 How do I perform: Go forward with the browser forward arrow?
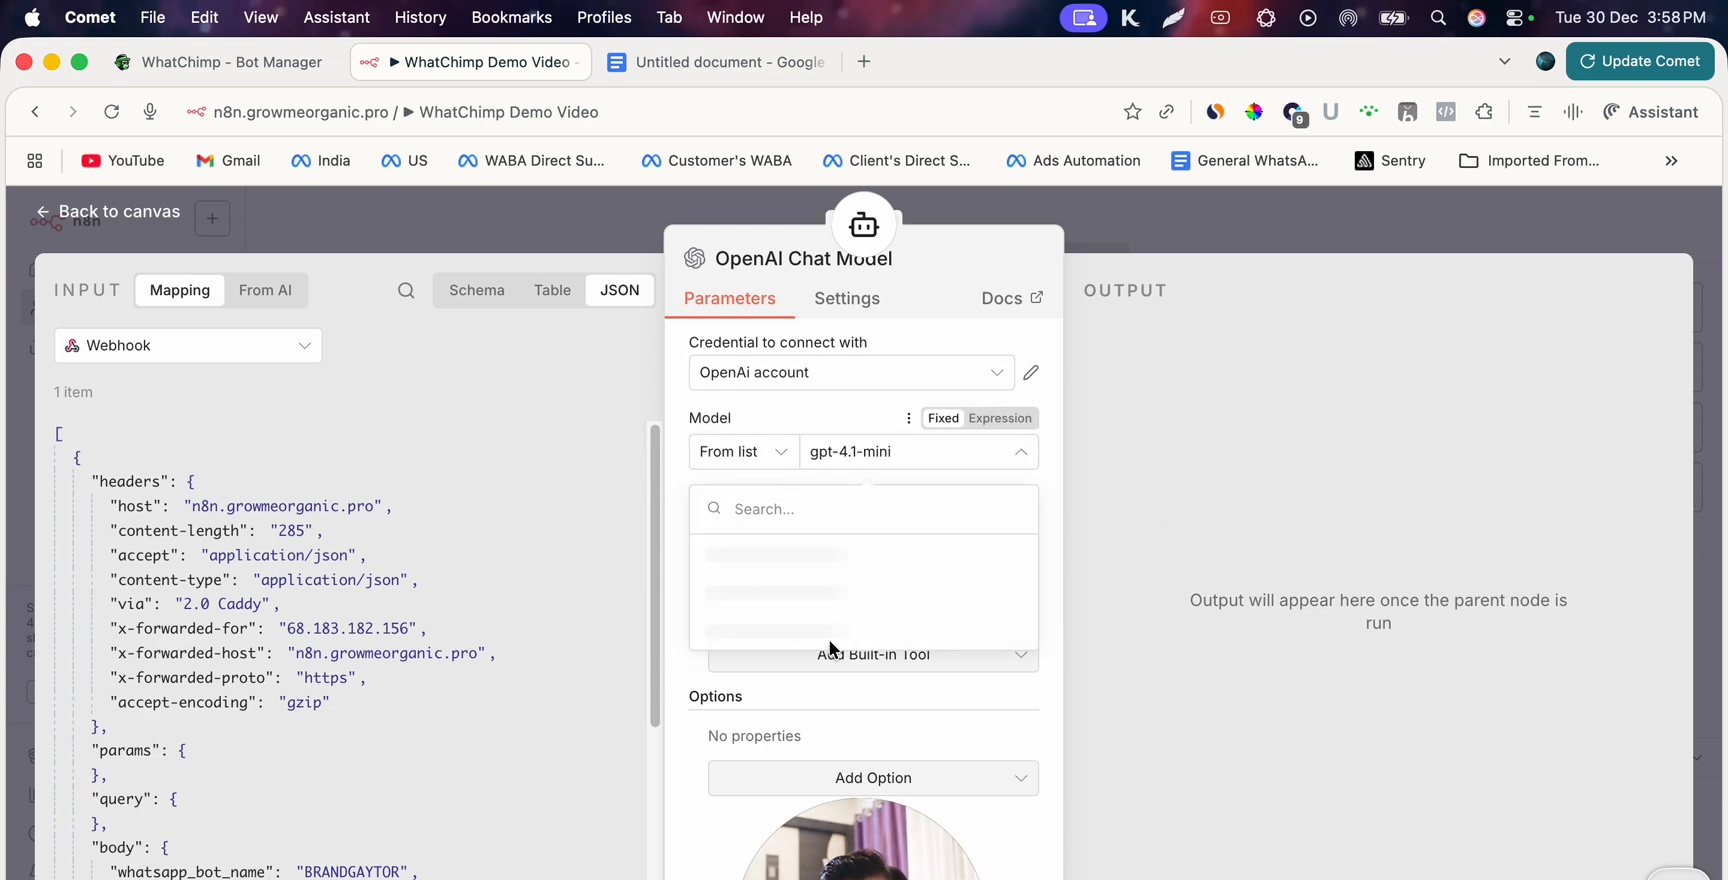(72, 112)
